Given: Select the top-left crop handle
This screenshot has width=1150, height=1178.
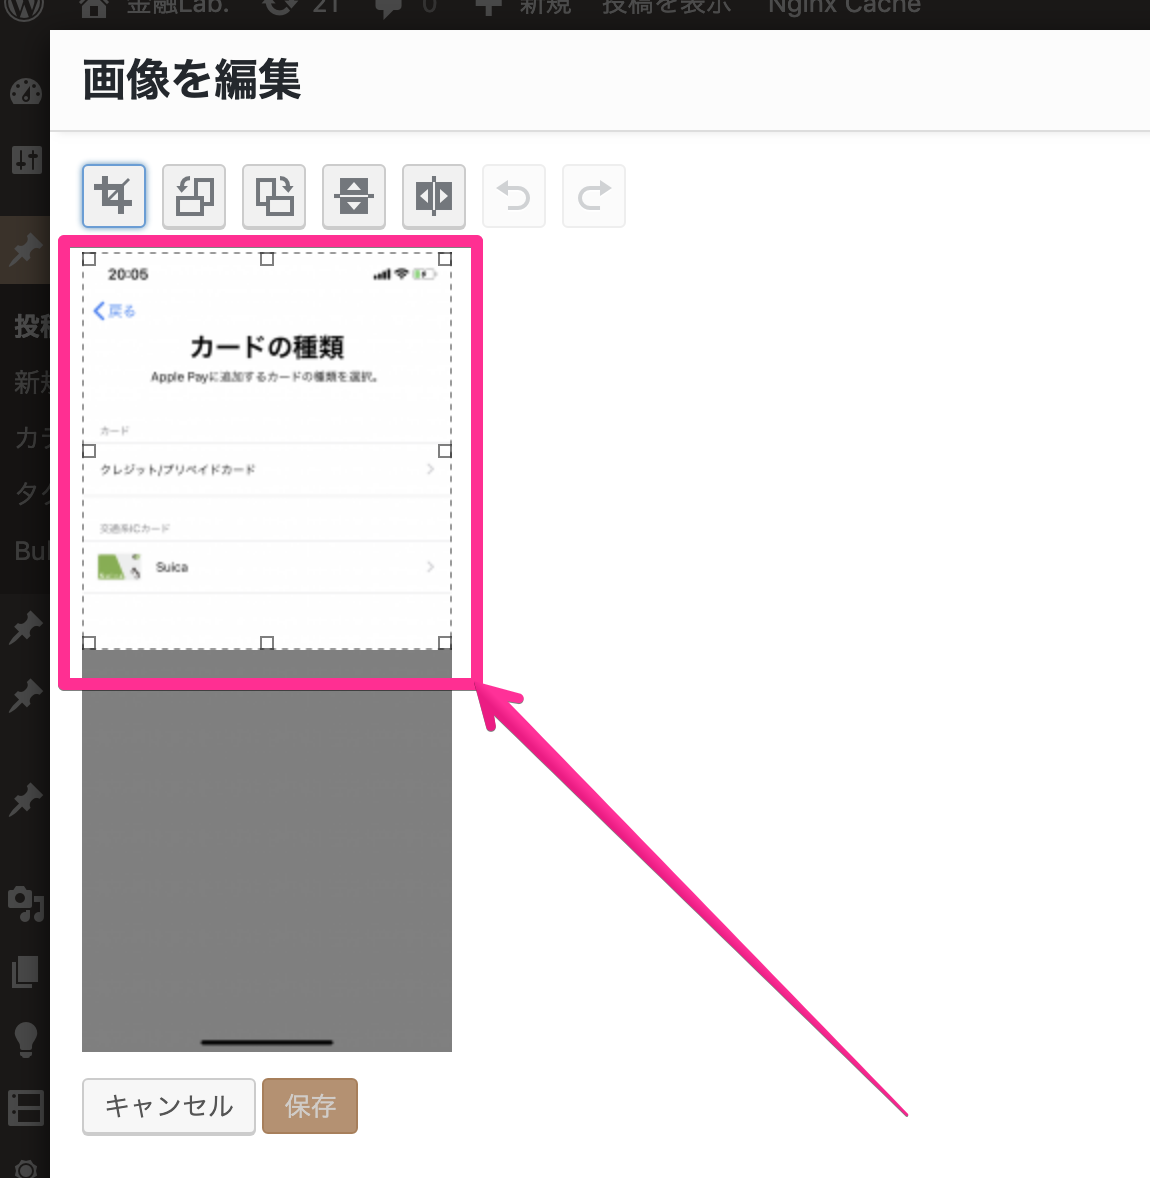Looking at the screenshot, I should [89, 259].
